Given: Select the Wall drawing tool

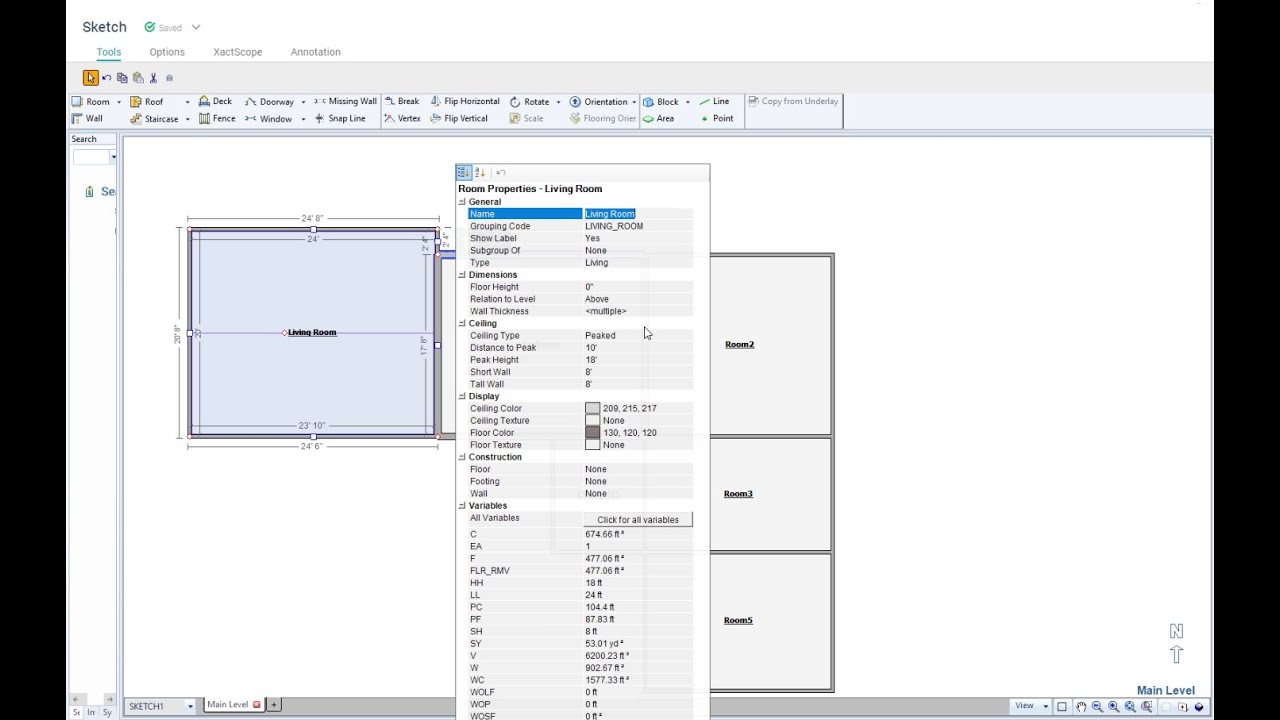Looking at the screenshot, I should coord(87,118).
